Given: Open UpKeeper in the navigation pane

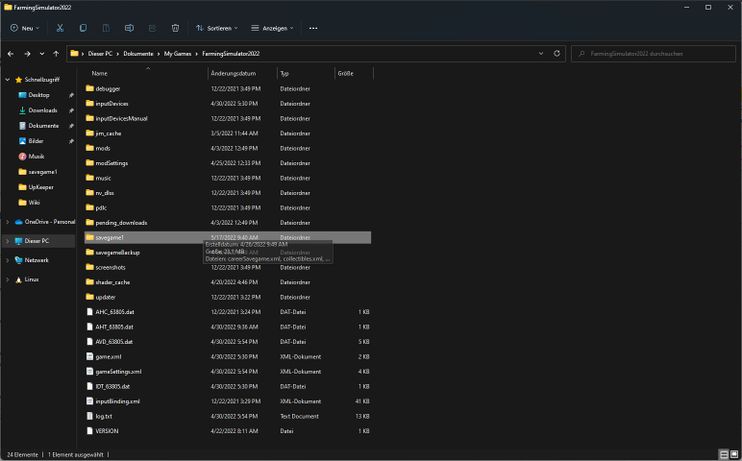Looking at the screenshot, I should pyautogui.click(x=41, y=187).
